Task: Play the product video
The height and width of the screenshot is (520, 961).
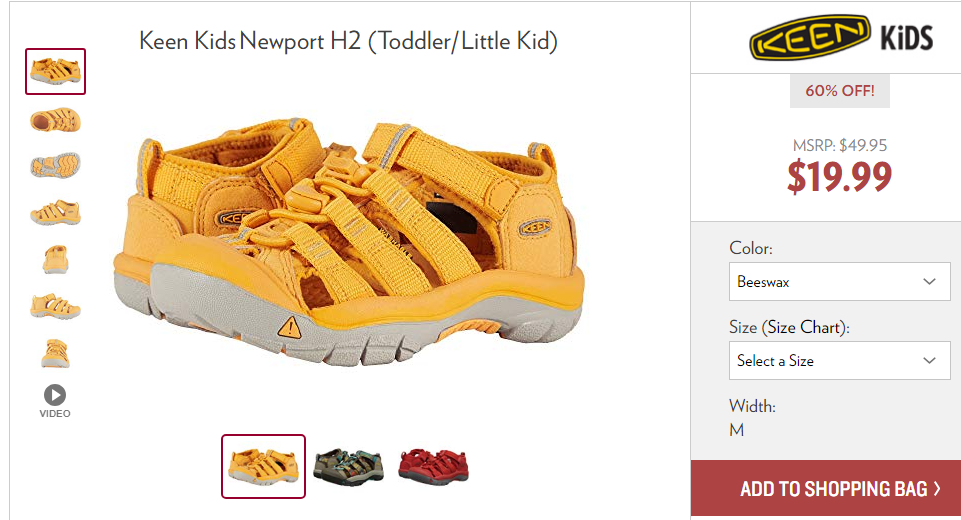Action: click(x=55, y=402)
